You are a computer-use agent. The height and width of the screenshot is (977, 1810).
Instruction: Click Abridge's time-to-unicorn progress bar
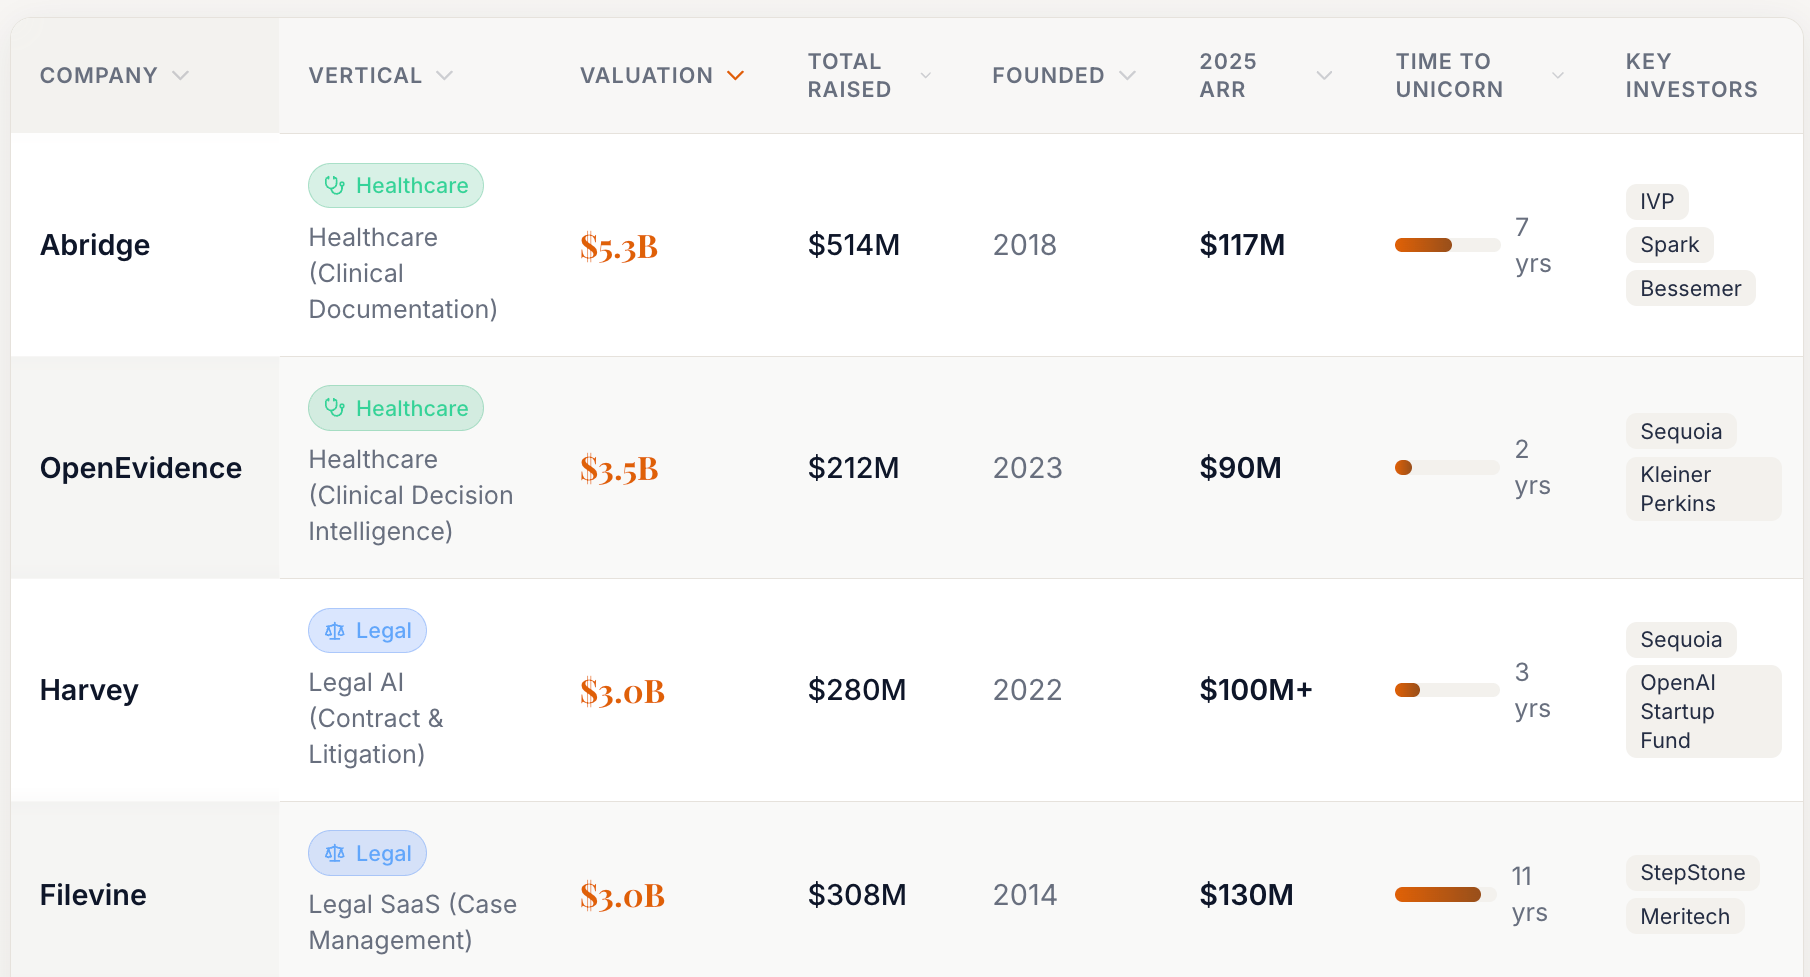(x=1447, y=245)
